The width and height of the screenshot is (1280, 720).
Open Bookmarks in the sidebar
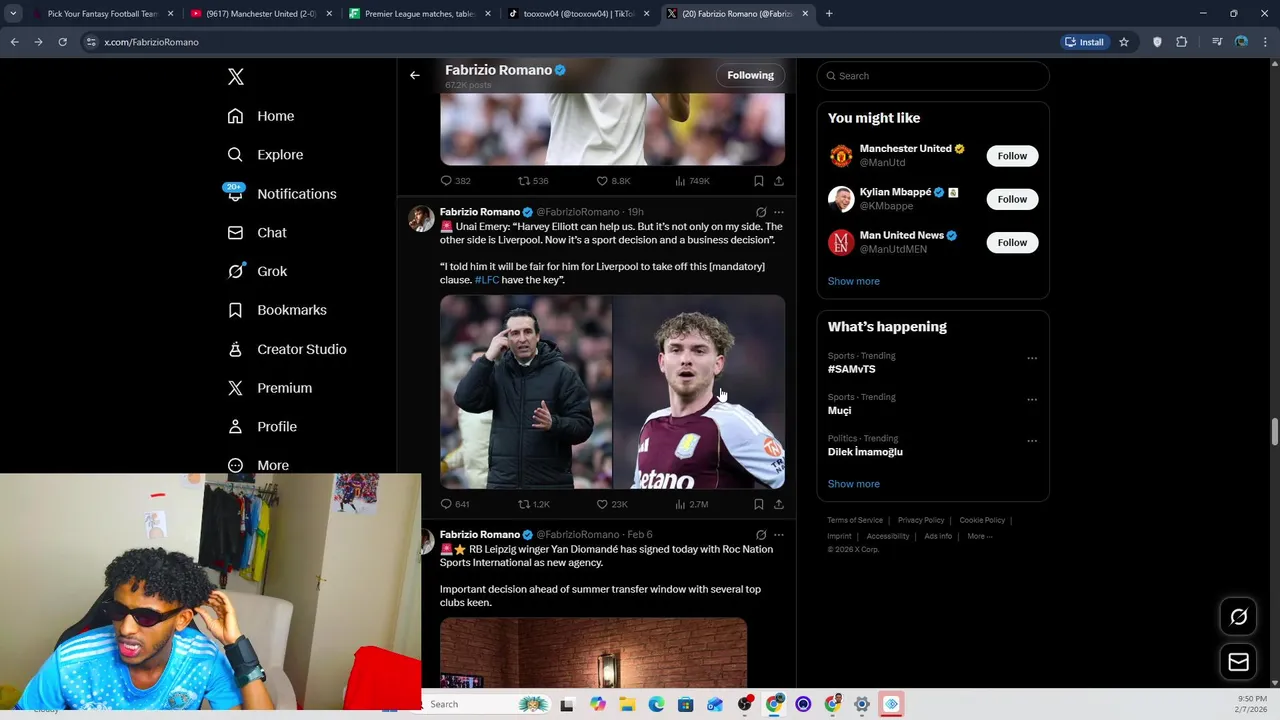coord(277,310)
